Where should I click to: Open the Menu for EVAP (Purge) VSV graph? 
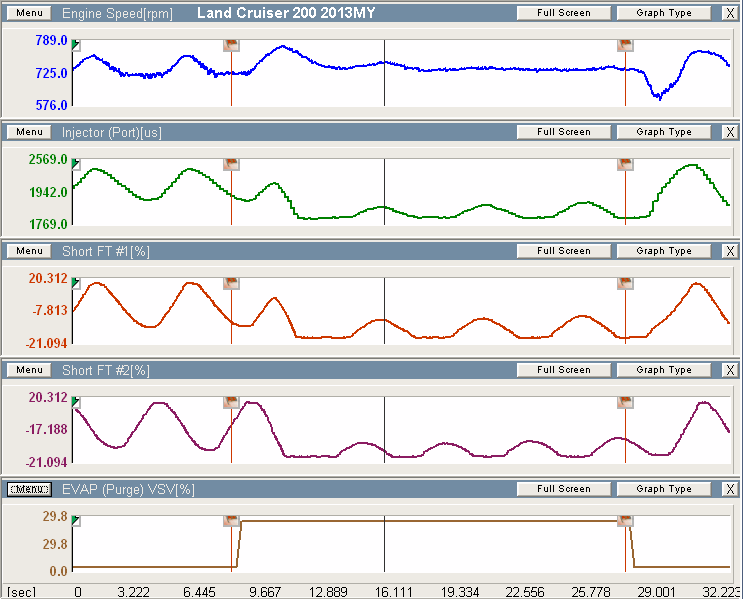(x=29, y=489)
